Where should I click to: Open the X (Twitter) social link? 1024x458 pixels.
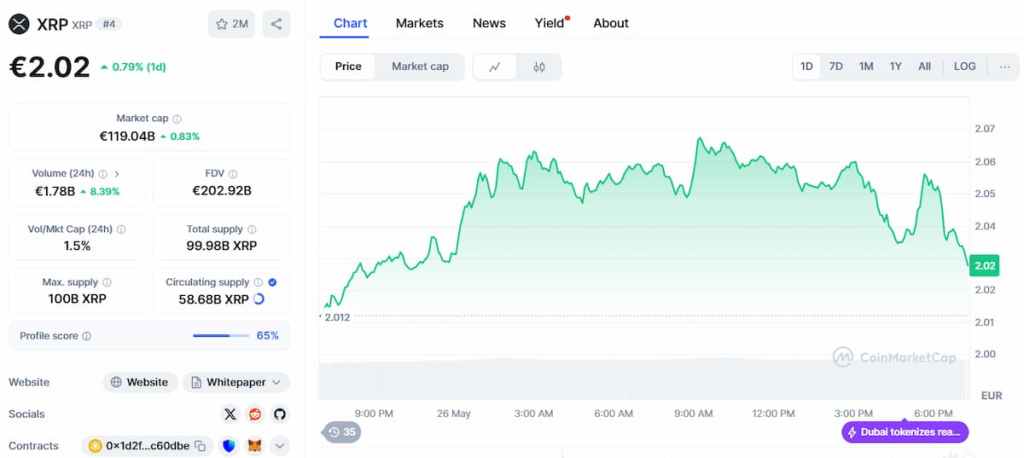[x=231, y=414]
